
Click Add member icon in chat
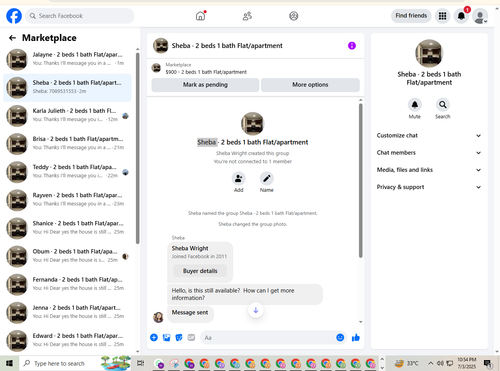[x=239, y=179]
